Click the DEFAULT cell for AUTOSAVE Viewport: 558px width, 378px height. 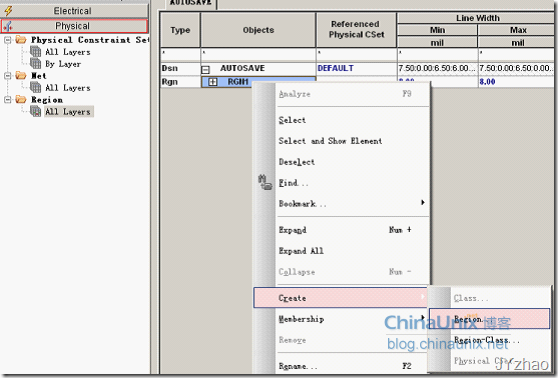click(357, 68)
